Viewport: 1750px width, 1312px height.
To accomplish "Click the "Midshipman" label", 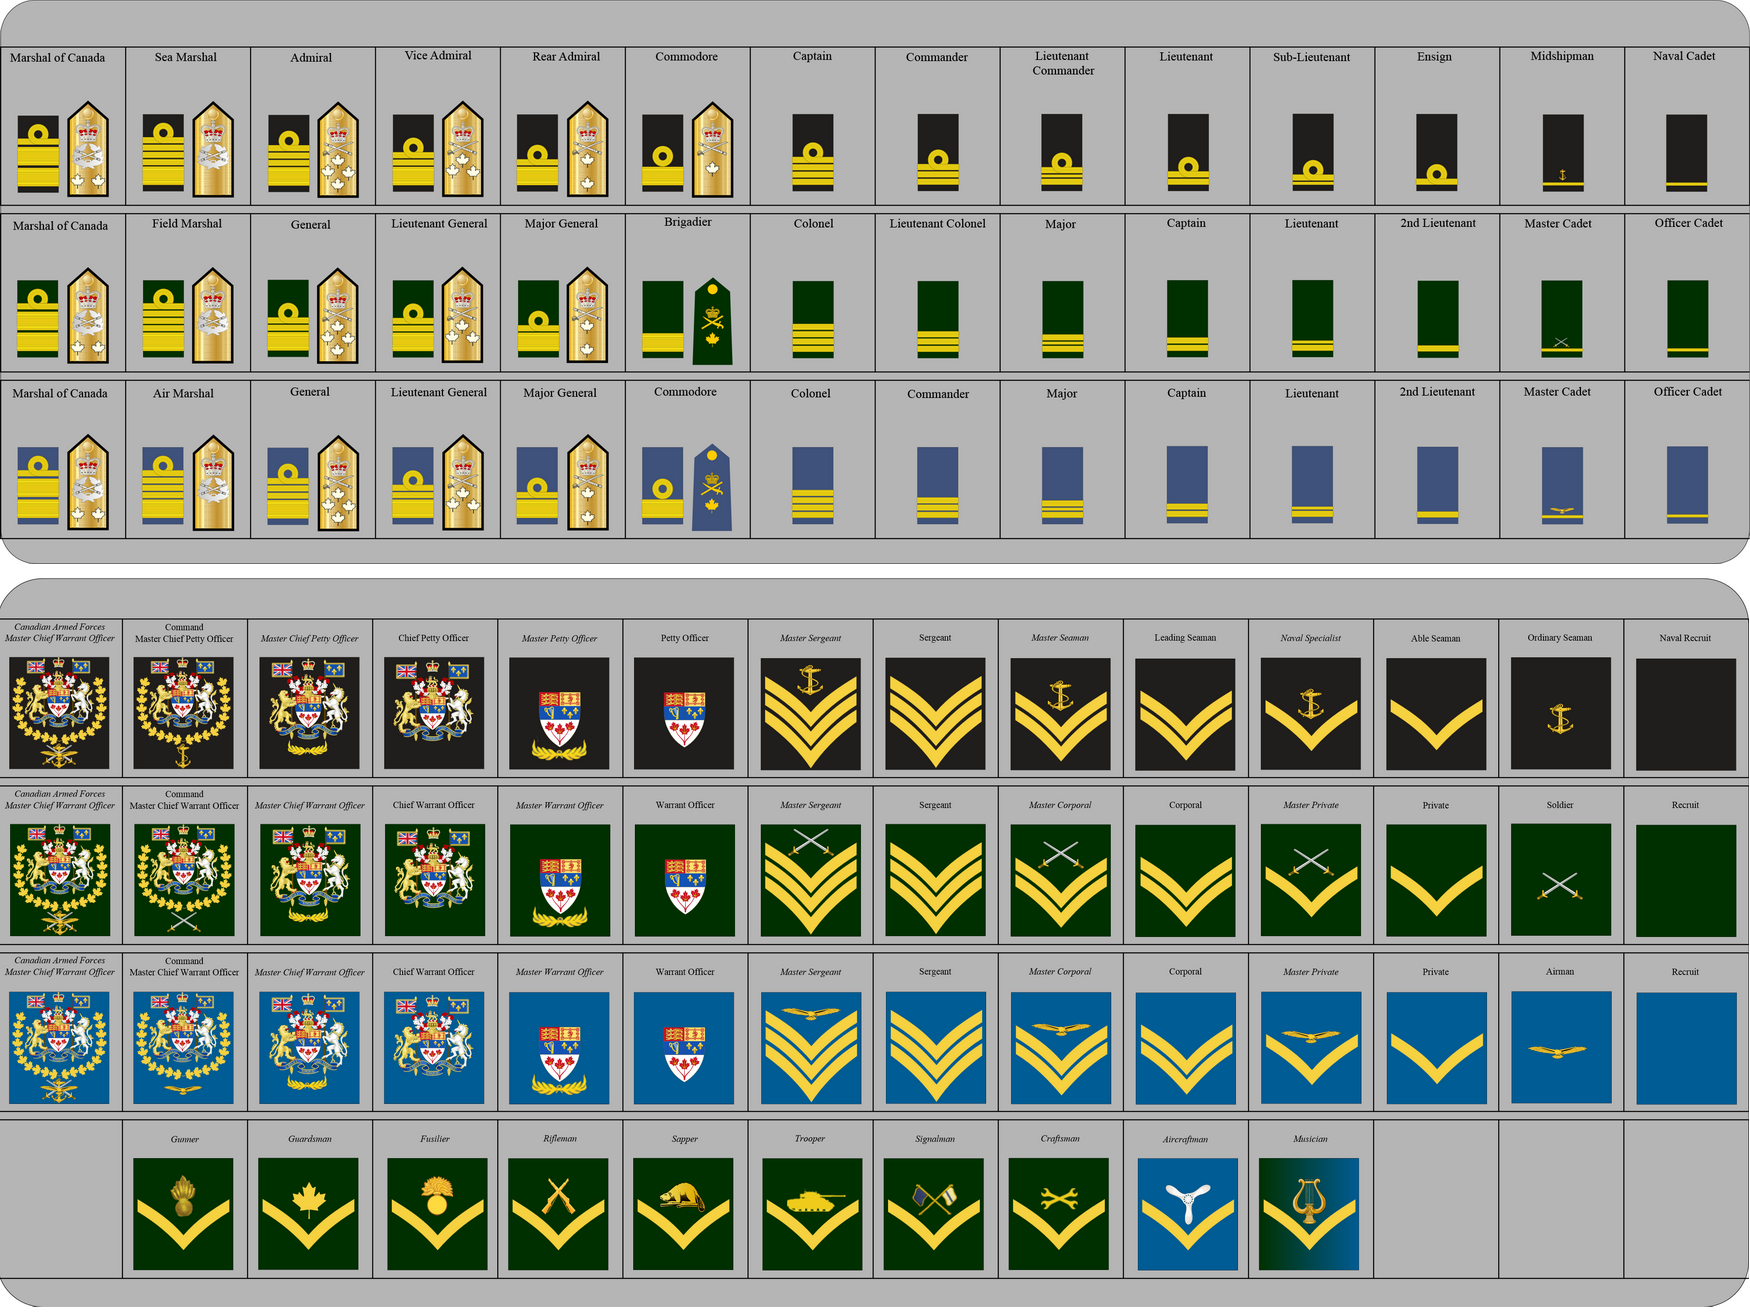I will coord(1562,56).
